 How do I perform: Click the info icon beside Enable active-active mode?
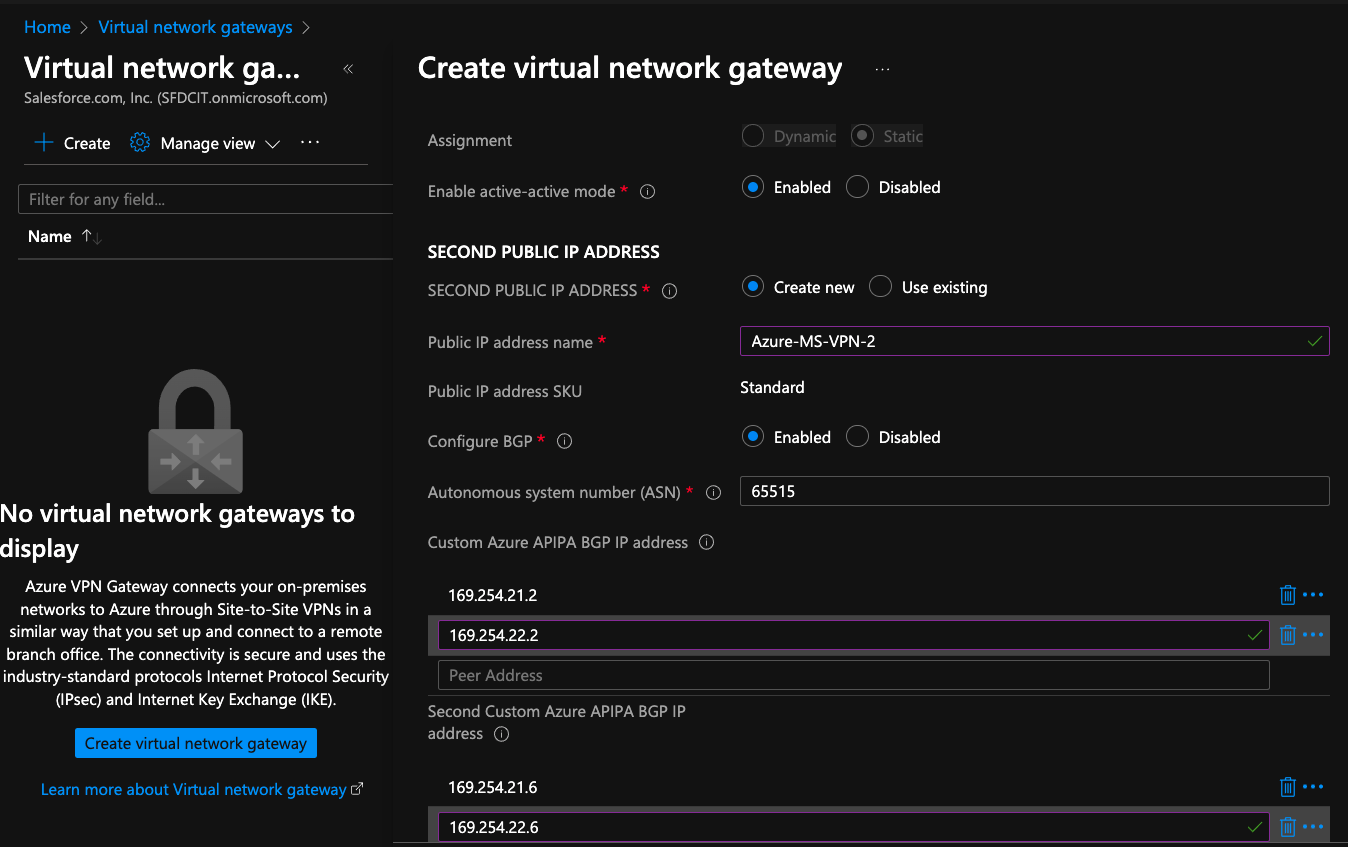coord(647,191)
